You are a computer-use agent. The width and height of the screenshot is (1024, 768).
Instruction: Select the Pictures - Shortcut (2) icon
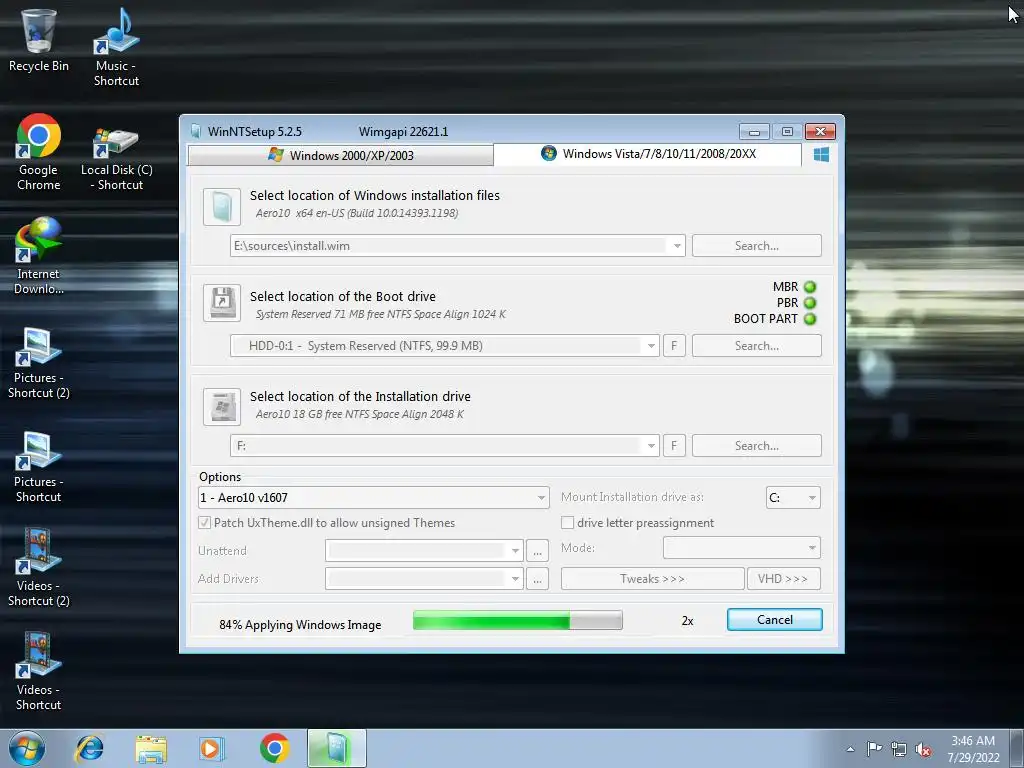pyautogui.click(x=39, y=361)
